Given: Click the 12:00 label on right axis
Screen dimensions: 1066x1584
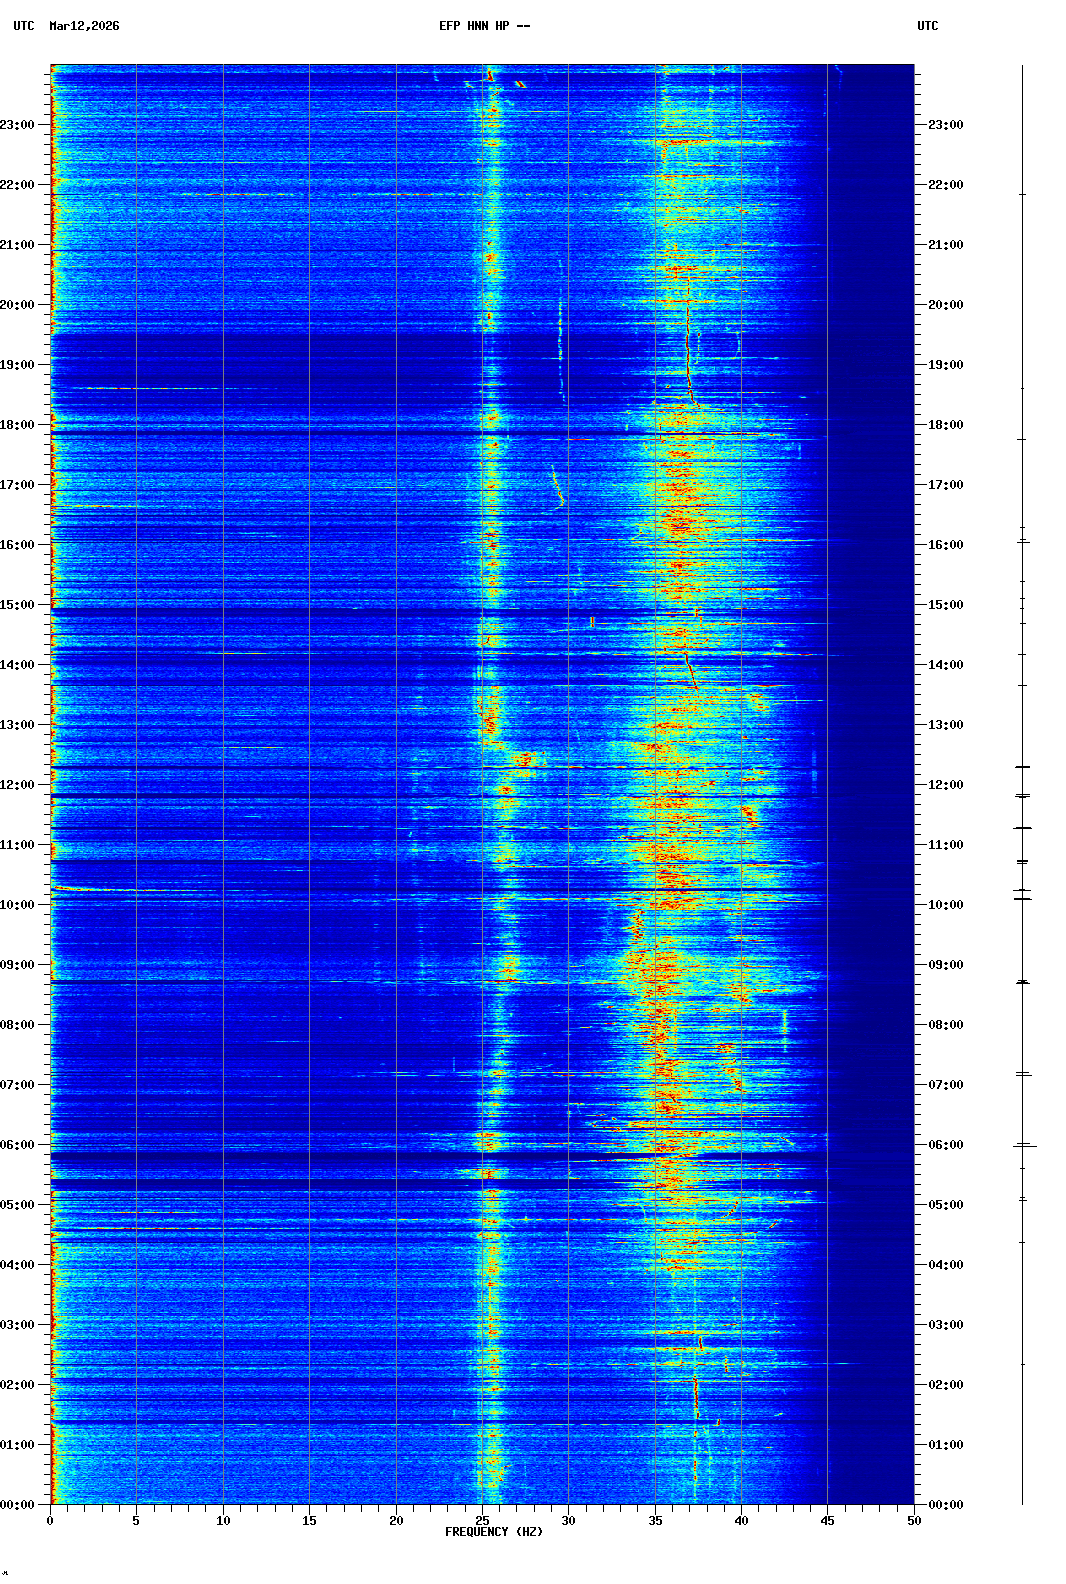Looking at the screenshot, I should 945,785.
